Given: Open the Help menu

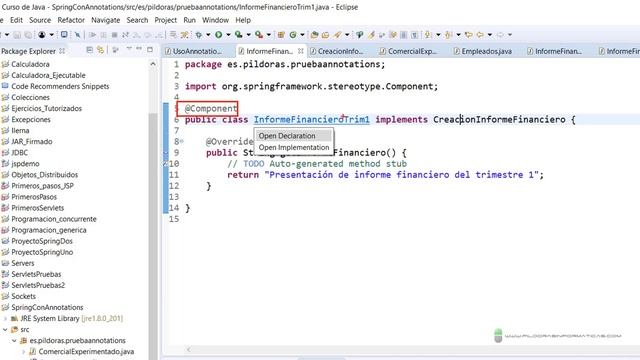Looking at the screenshot, I should [x=243, y=20].
